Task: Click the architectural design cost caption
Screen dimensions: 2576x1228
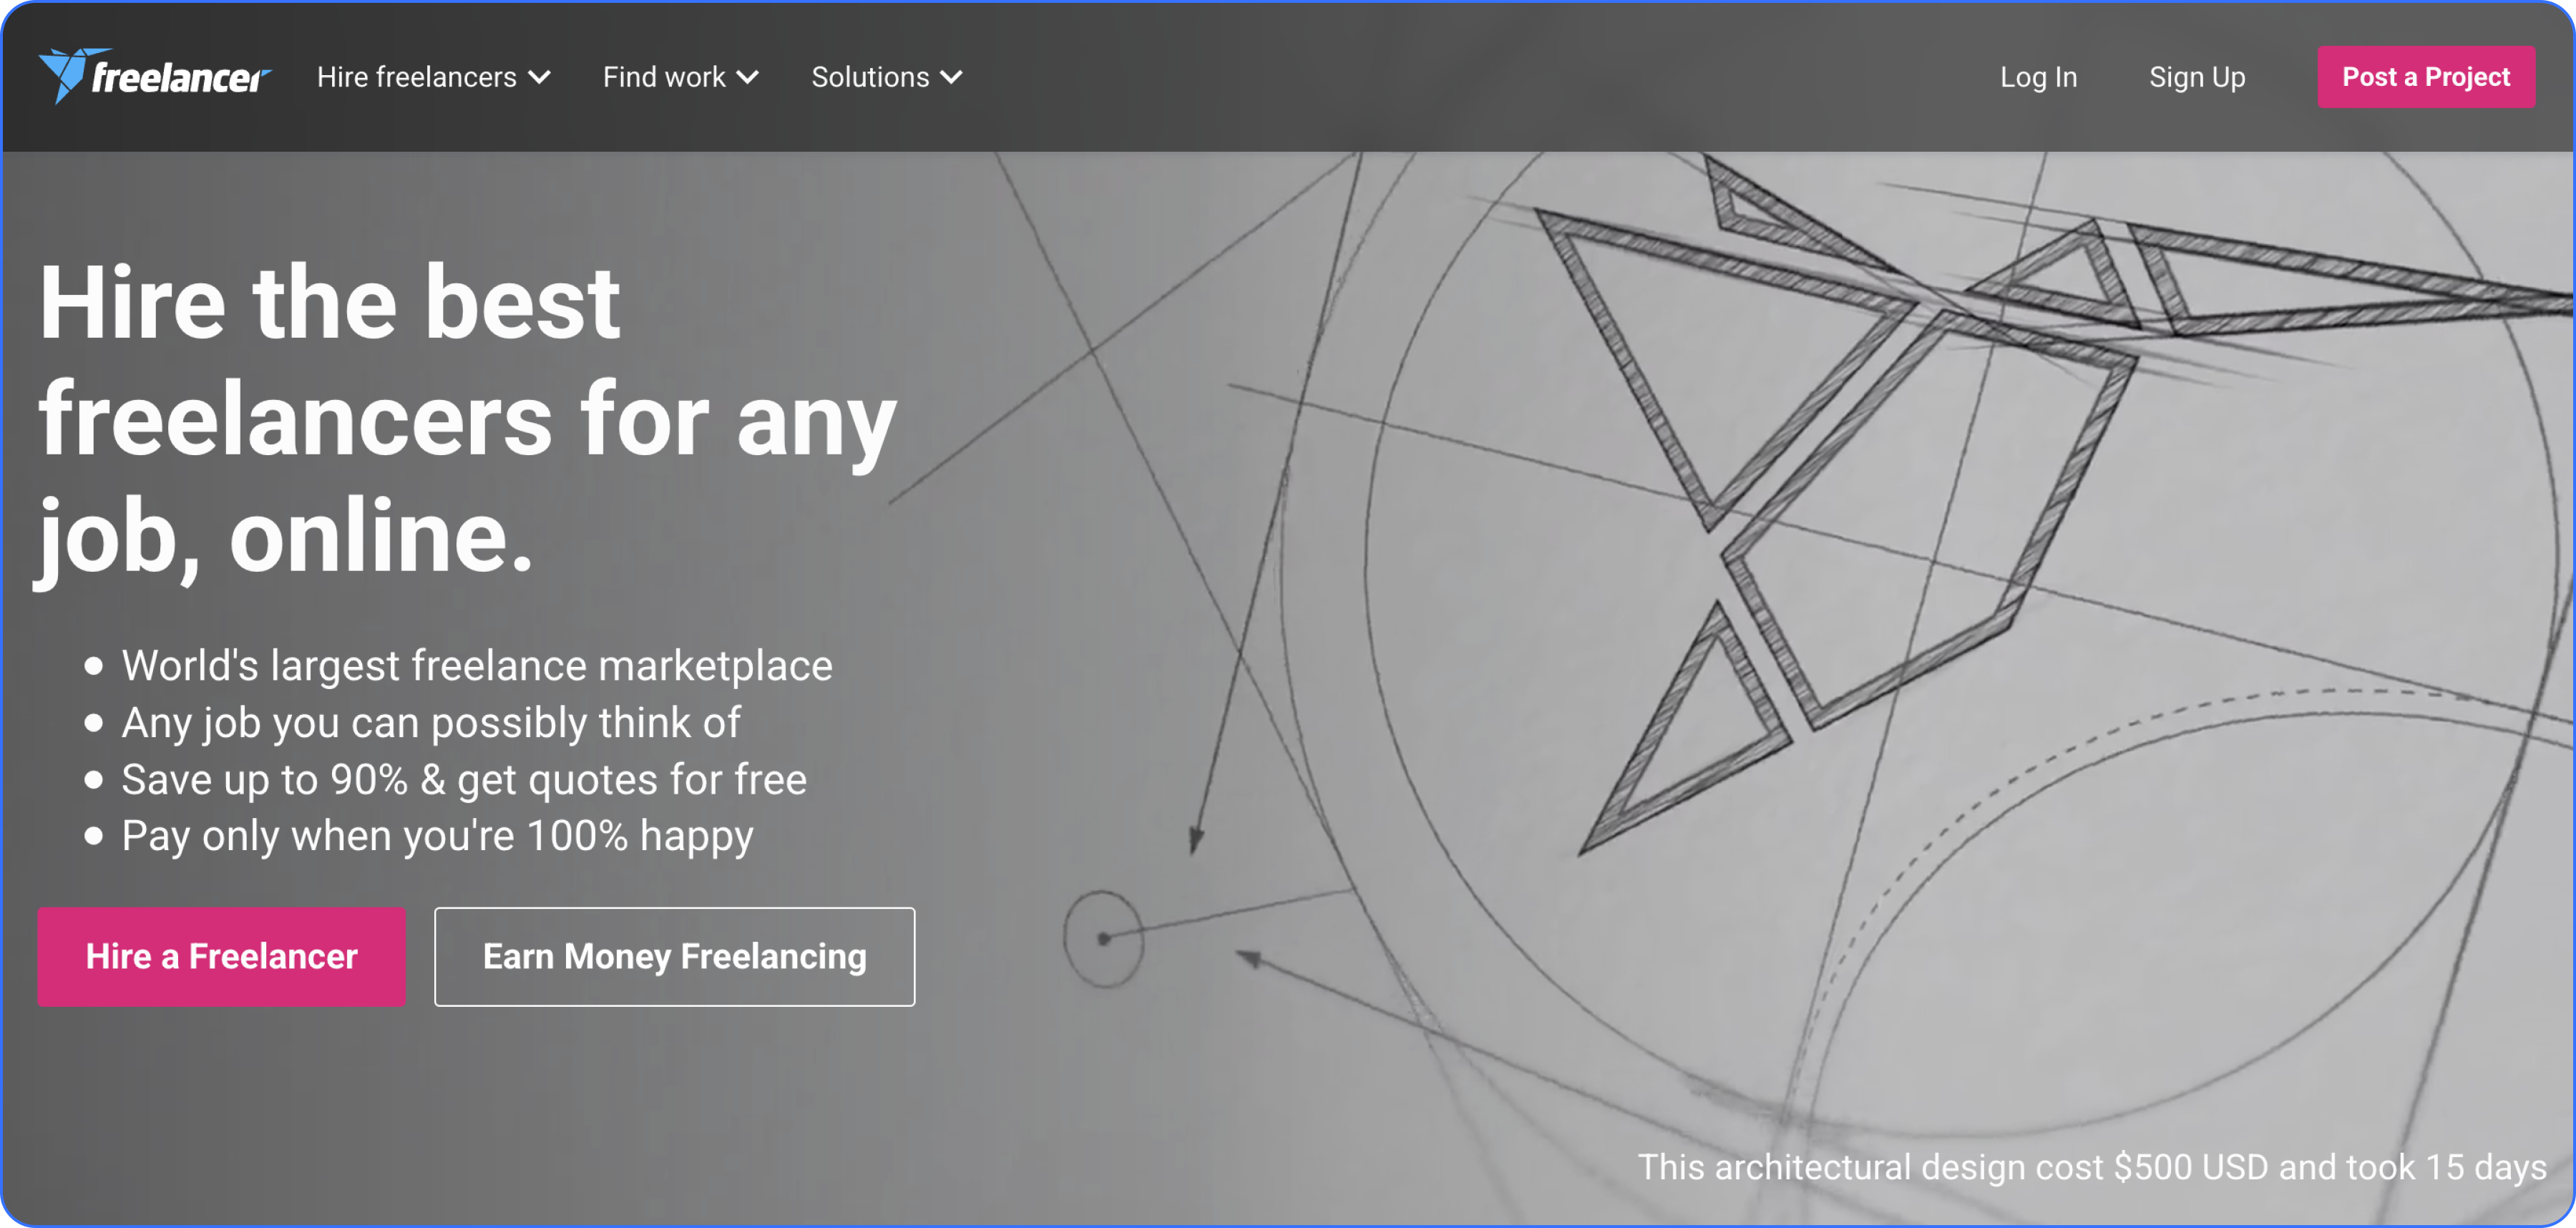Action: (x=2091, y=1167)
